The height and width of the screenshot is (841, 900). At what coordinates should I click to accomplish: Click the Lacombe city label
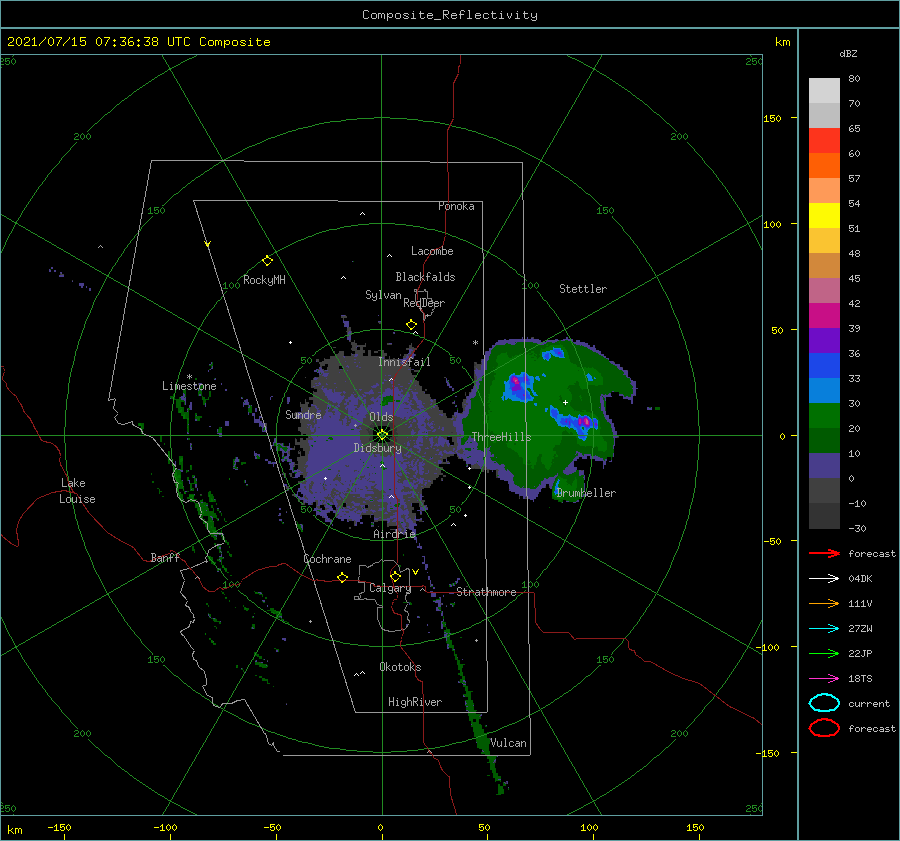pos(432,251)
